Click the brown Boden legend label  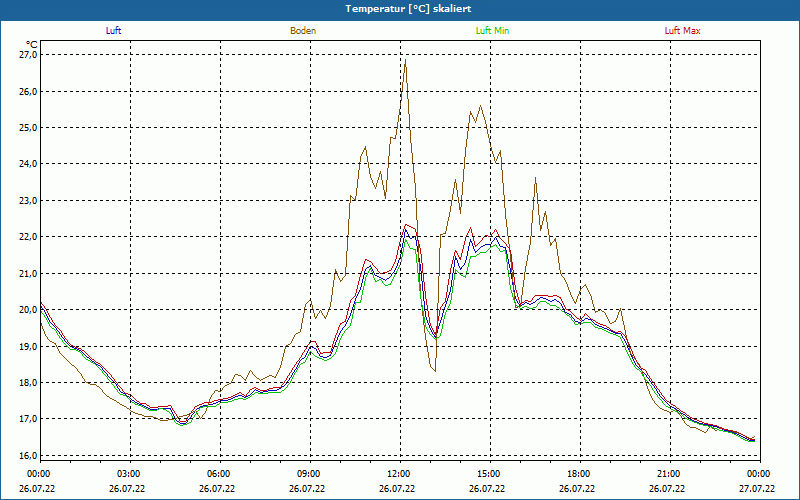(303, 31)
